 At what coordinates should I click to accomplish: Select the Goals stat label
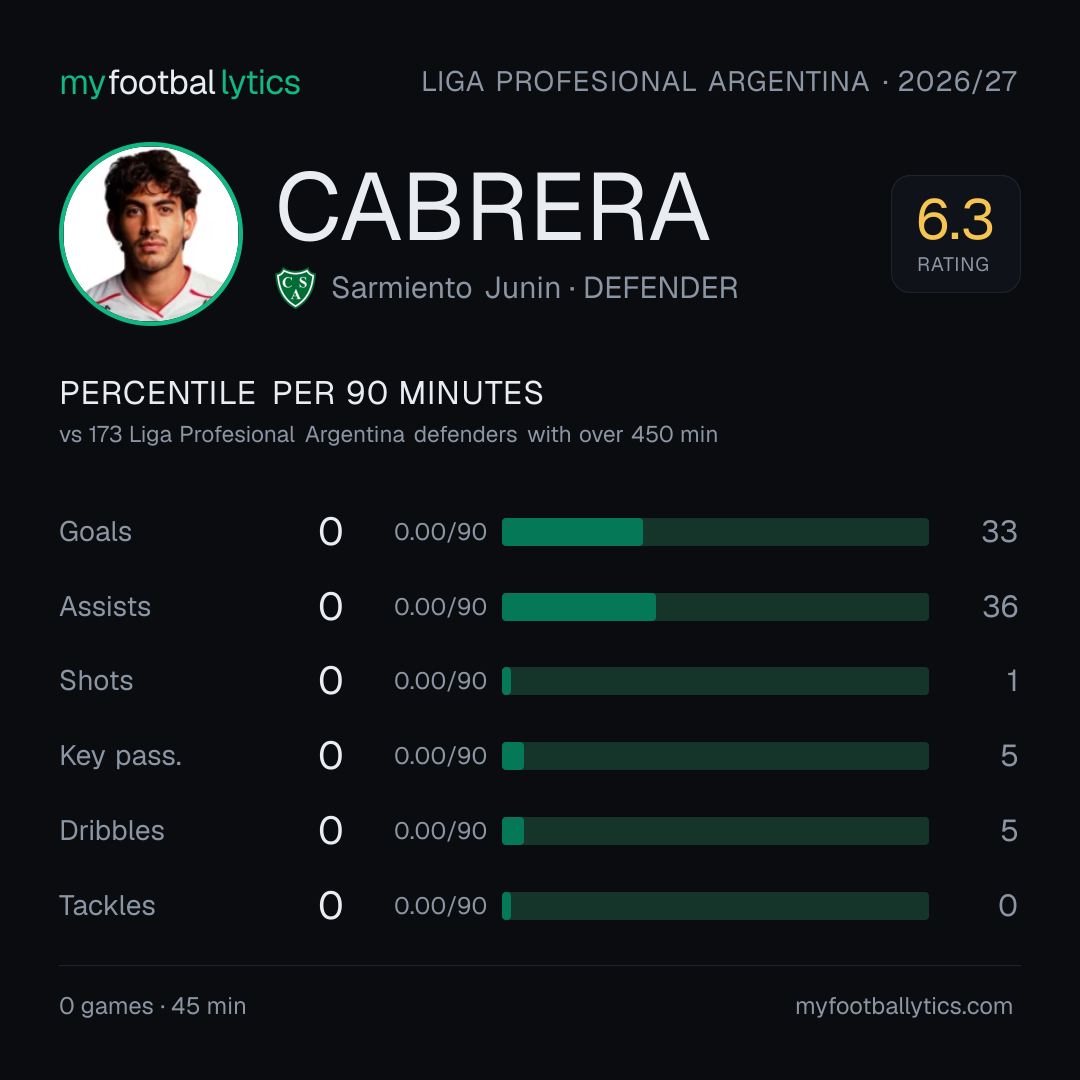tap(95, 532)
